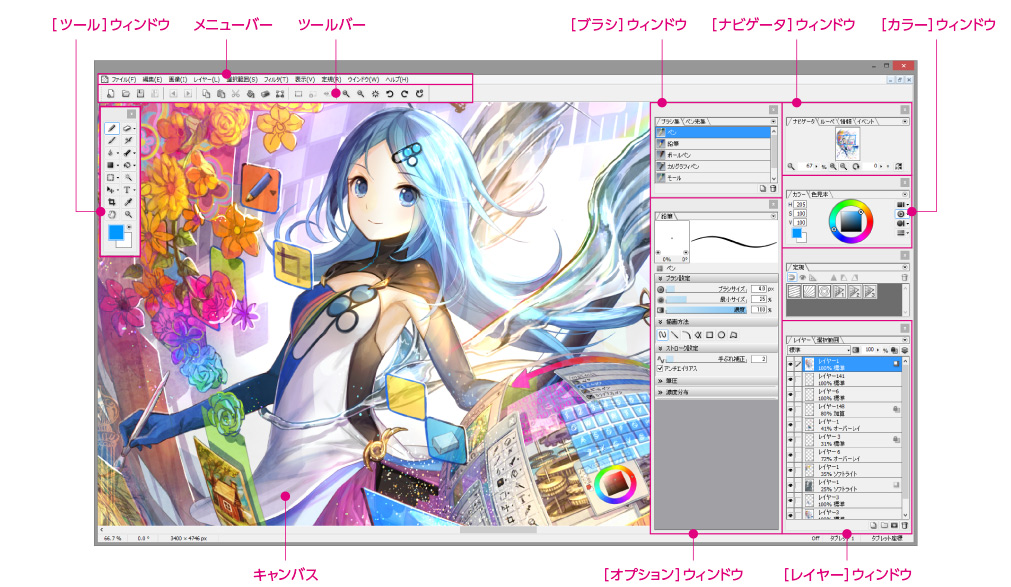
Task: Click the sun-shaped settings icon in the toolbar
Action: click(x=375, y=94)
